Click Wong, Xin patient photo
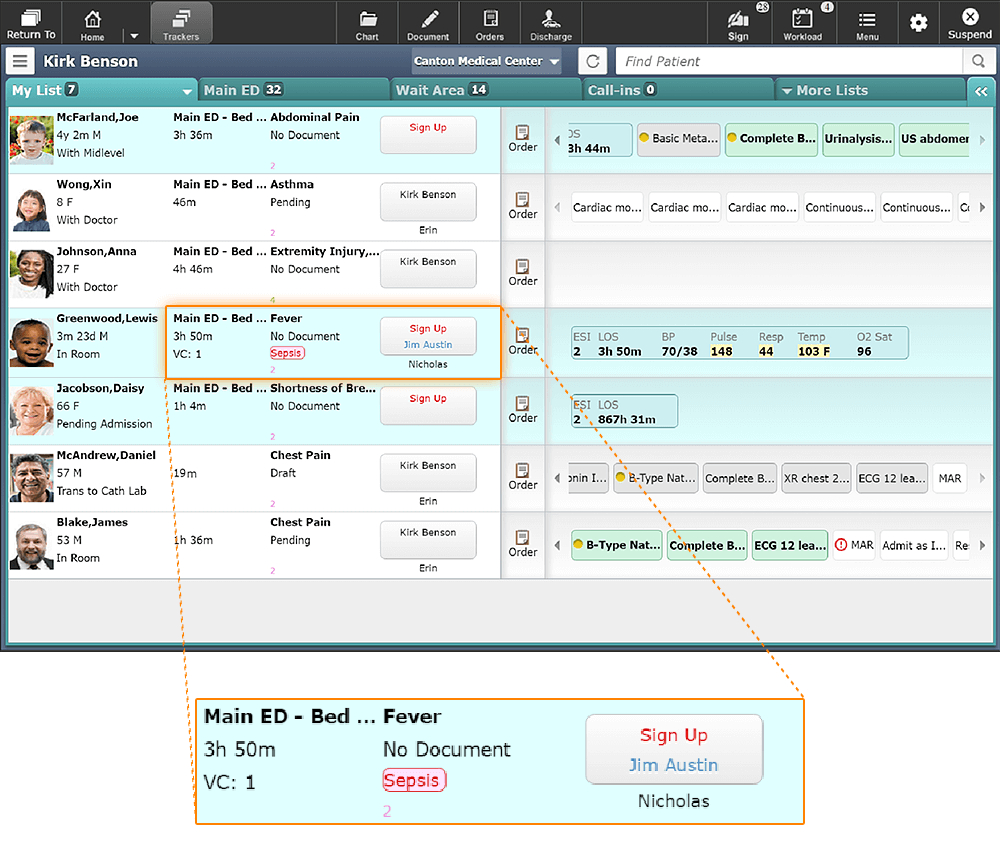Viewport: 1000px width, 862px height. pos(31,208)
